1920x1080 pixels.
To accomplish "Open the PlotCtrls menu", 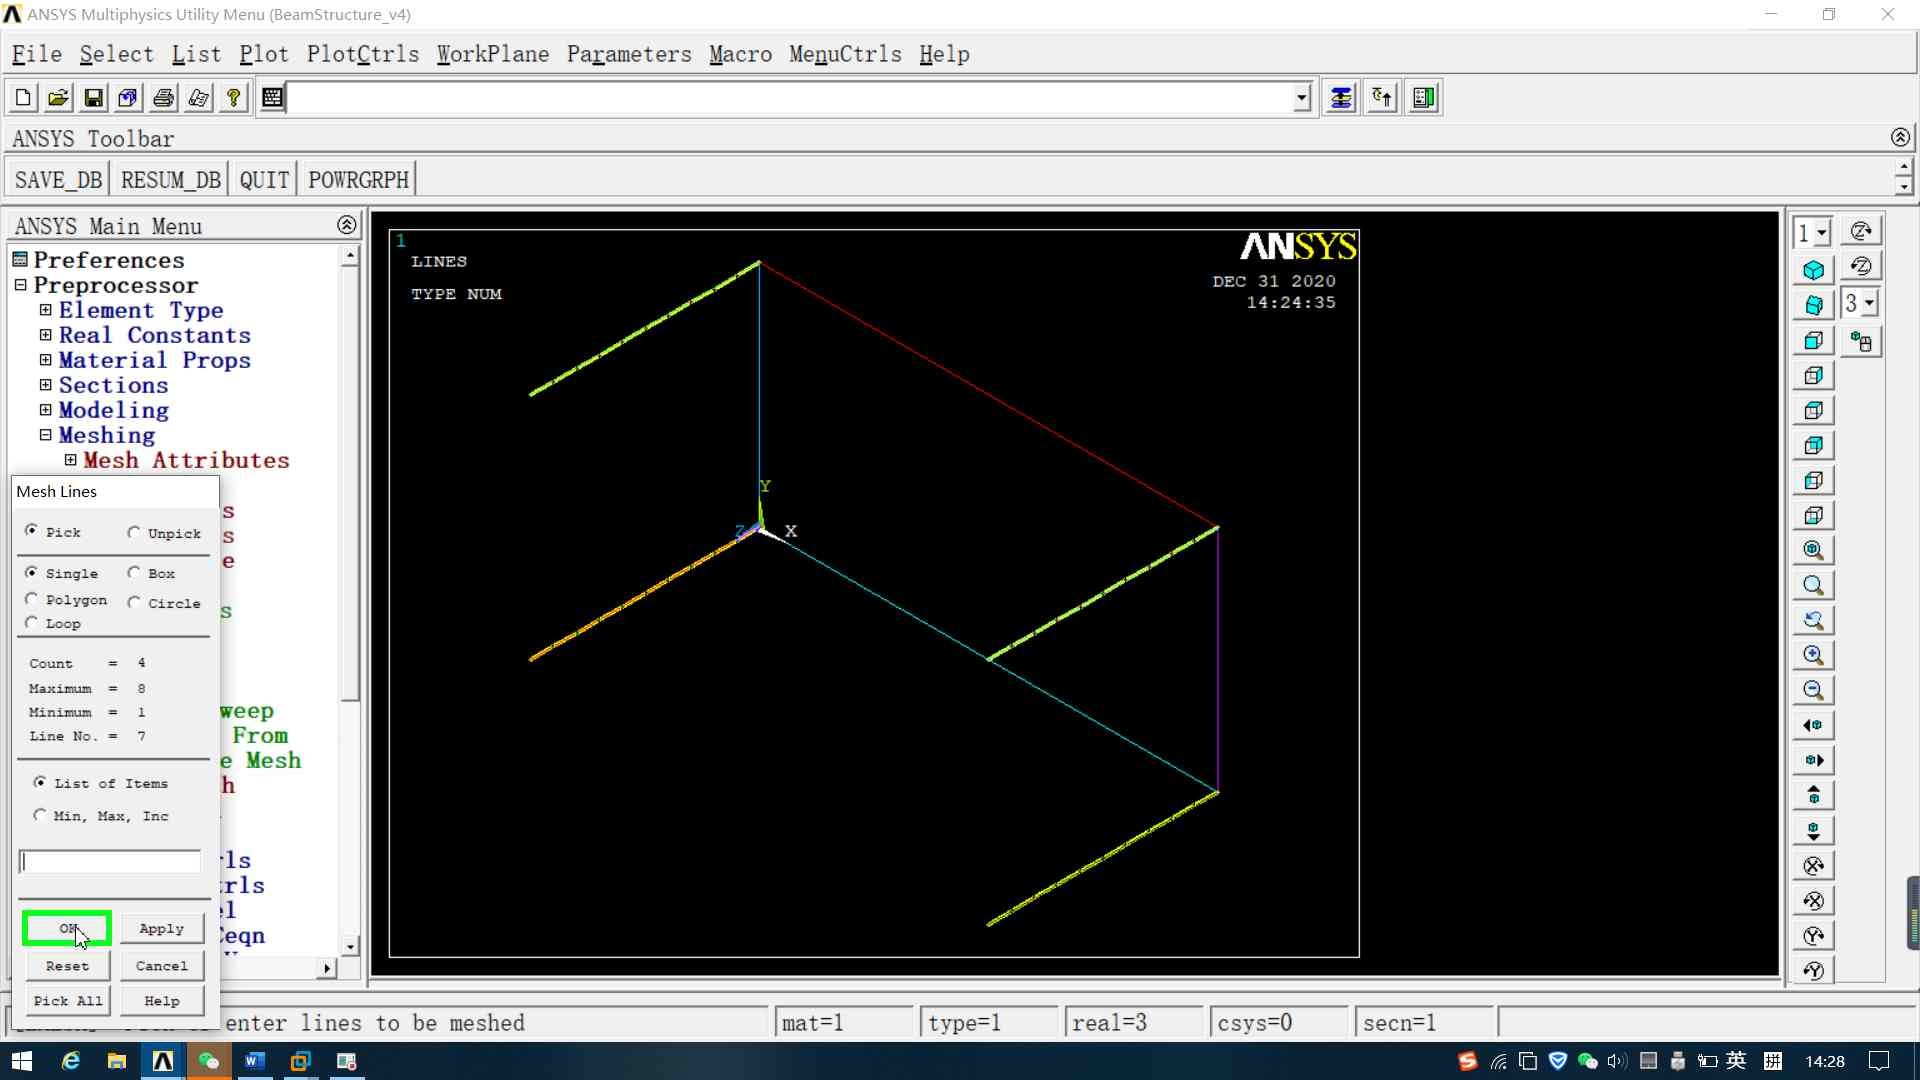I will point(362,54).
